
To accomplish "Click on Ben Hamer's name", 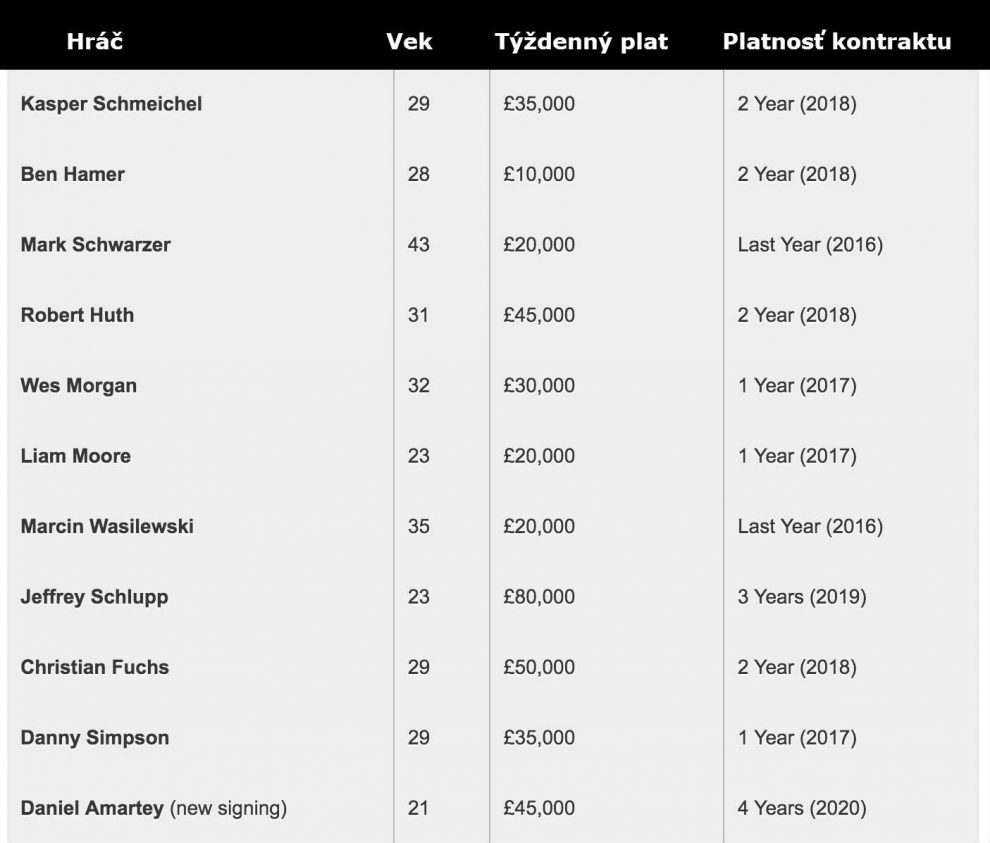I will click(x=73, y=174).
